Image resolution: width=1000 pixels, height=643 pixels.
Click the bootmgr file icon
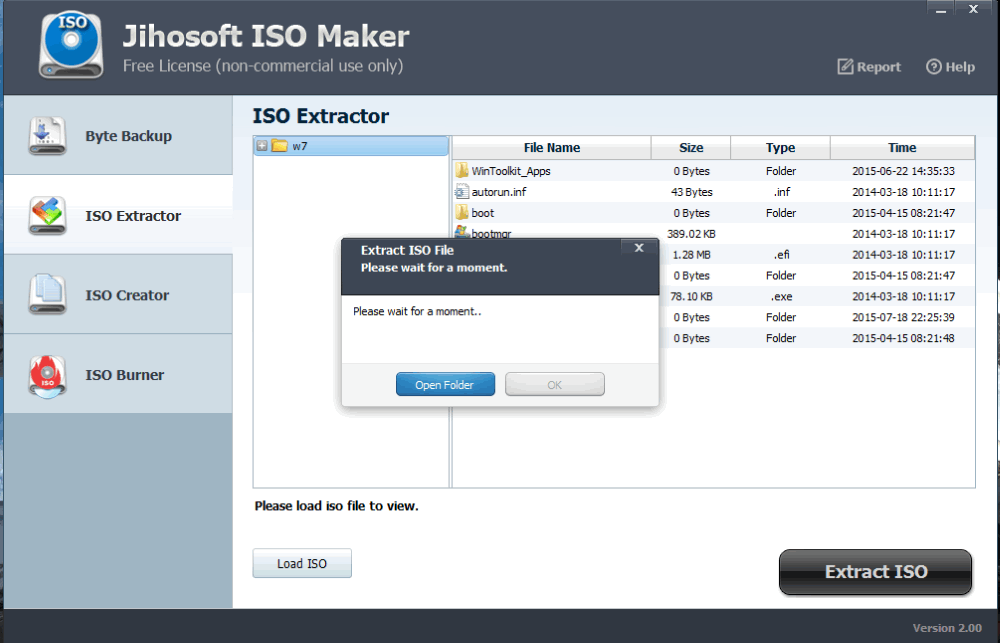click(462, 232)
